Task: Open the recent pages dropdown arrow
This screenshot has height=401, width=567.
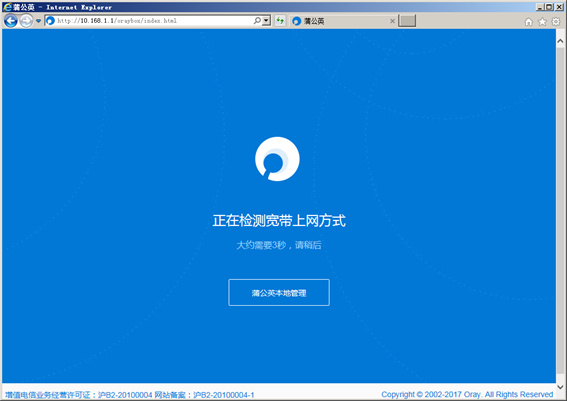Action: click(x=38, y=21)
